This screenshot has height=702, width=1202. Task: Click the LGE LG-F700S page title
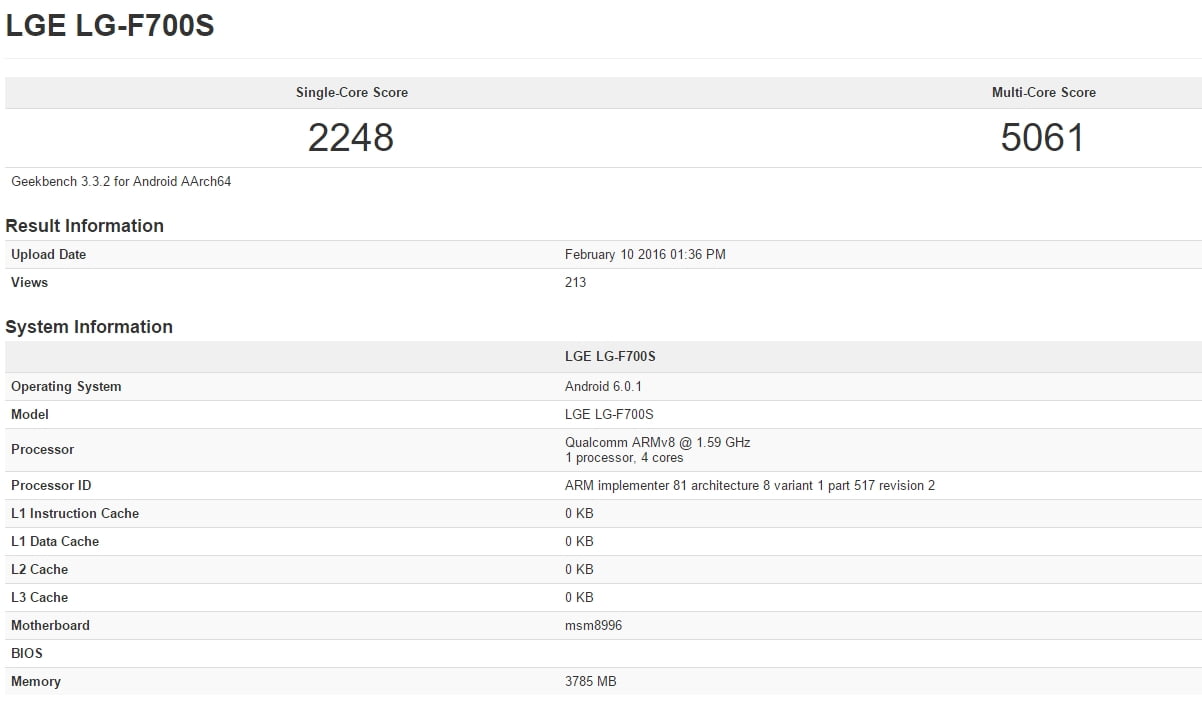coord(110,27)
